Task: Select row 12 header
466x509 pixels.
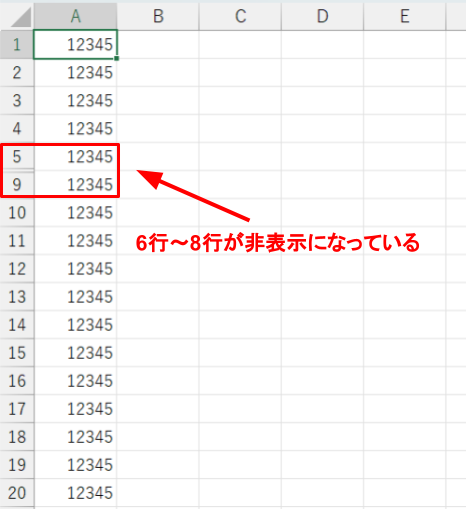Action: 17,269
